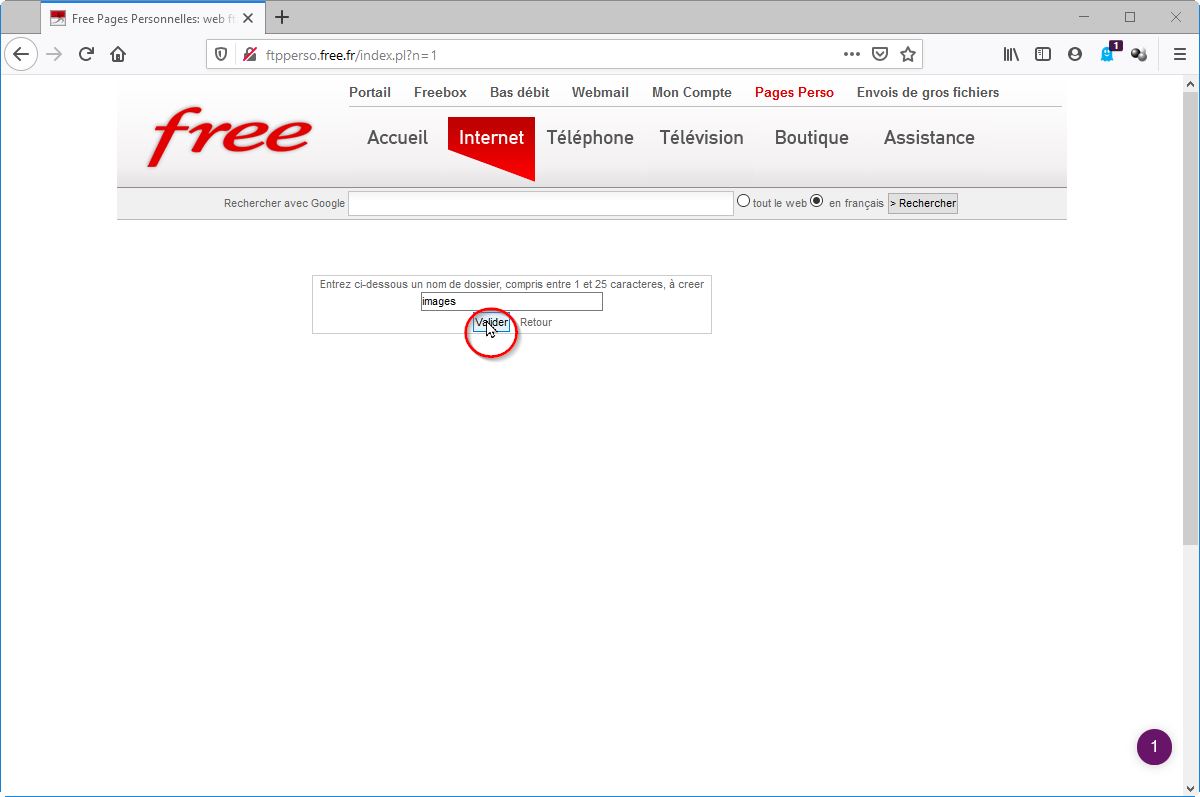Image resolution: width=1200 pixels, height=797 pixels.
Task: Open the Téléphone main menu
Action: 590,138
